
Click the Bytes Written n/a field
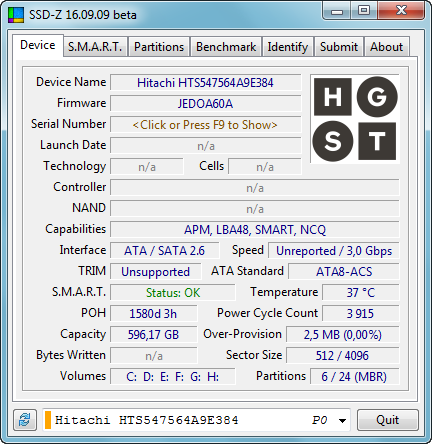coord(154,356)
